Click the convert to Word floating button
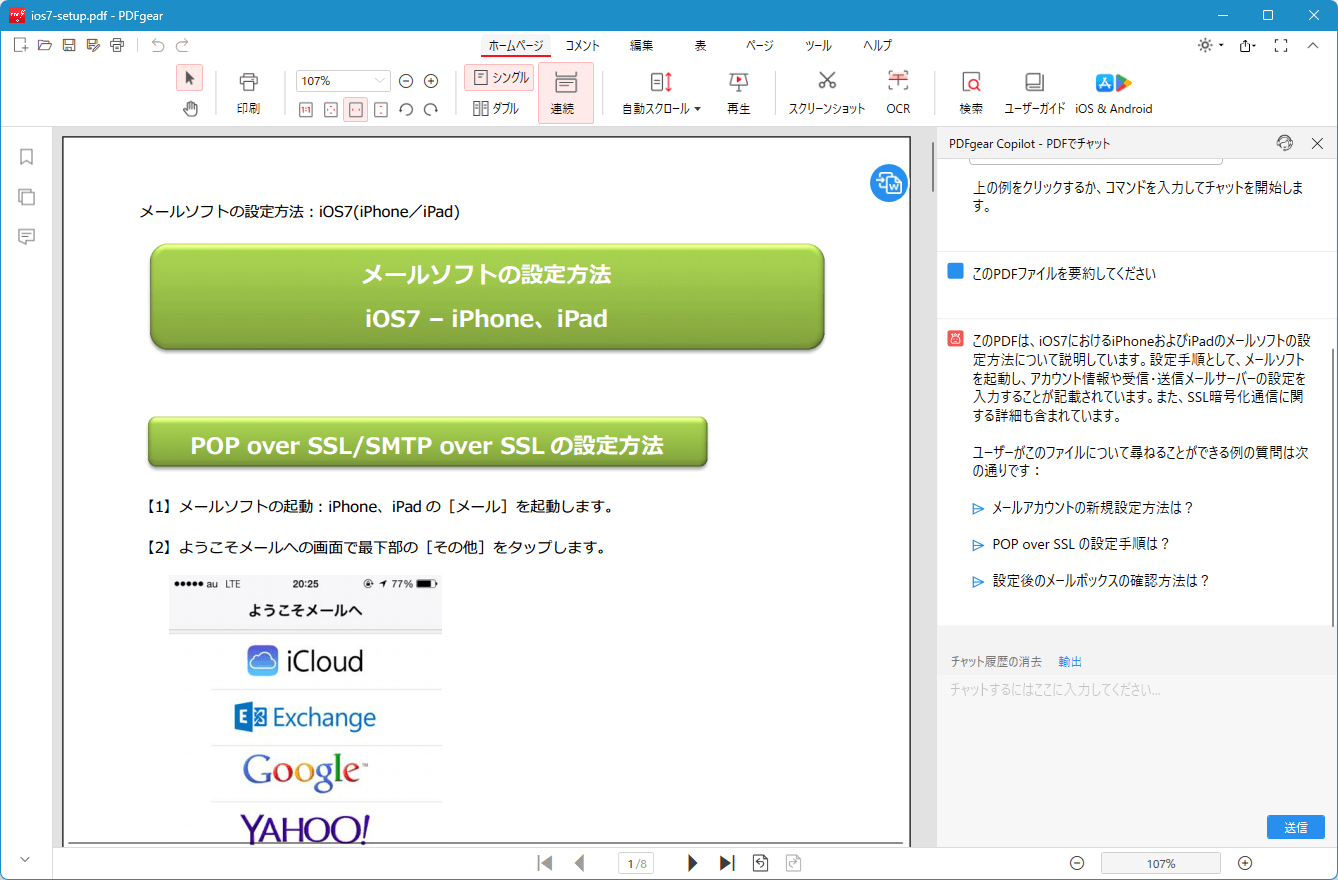This screenshot has height=880, width=1338. click(x=888, y=183)
